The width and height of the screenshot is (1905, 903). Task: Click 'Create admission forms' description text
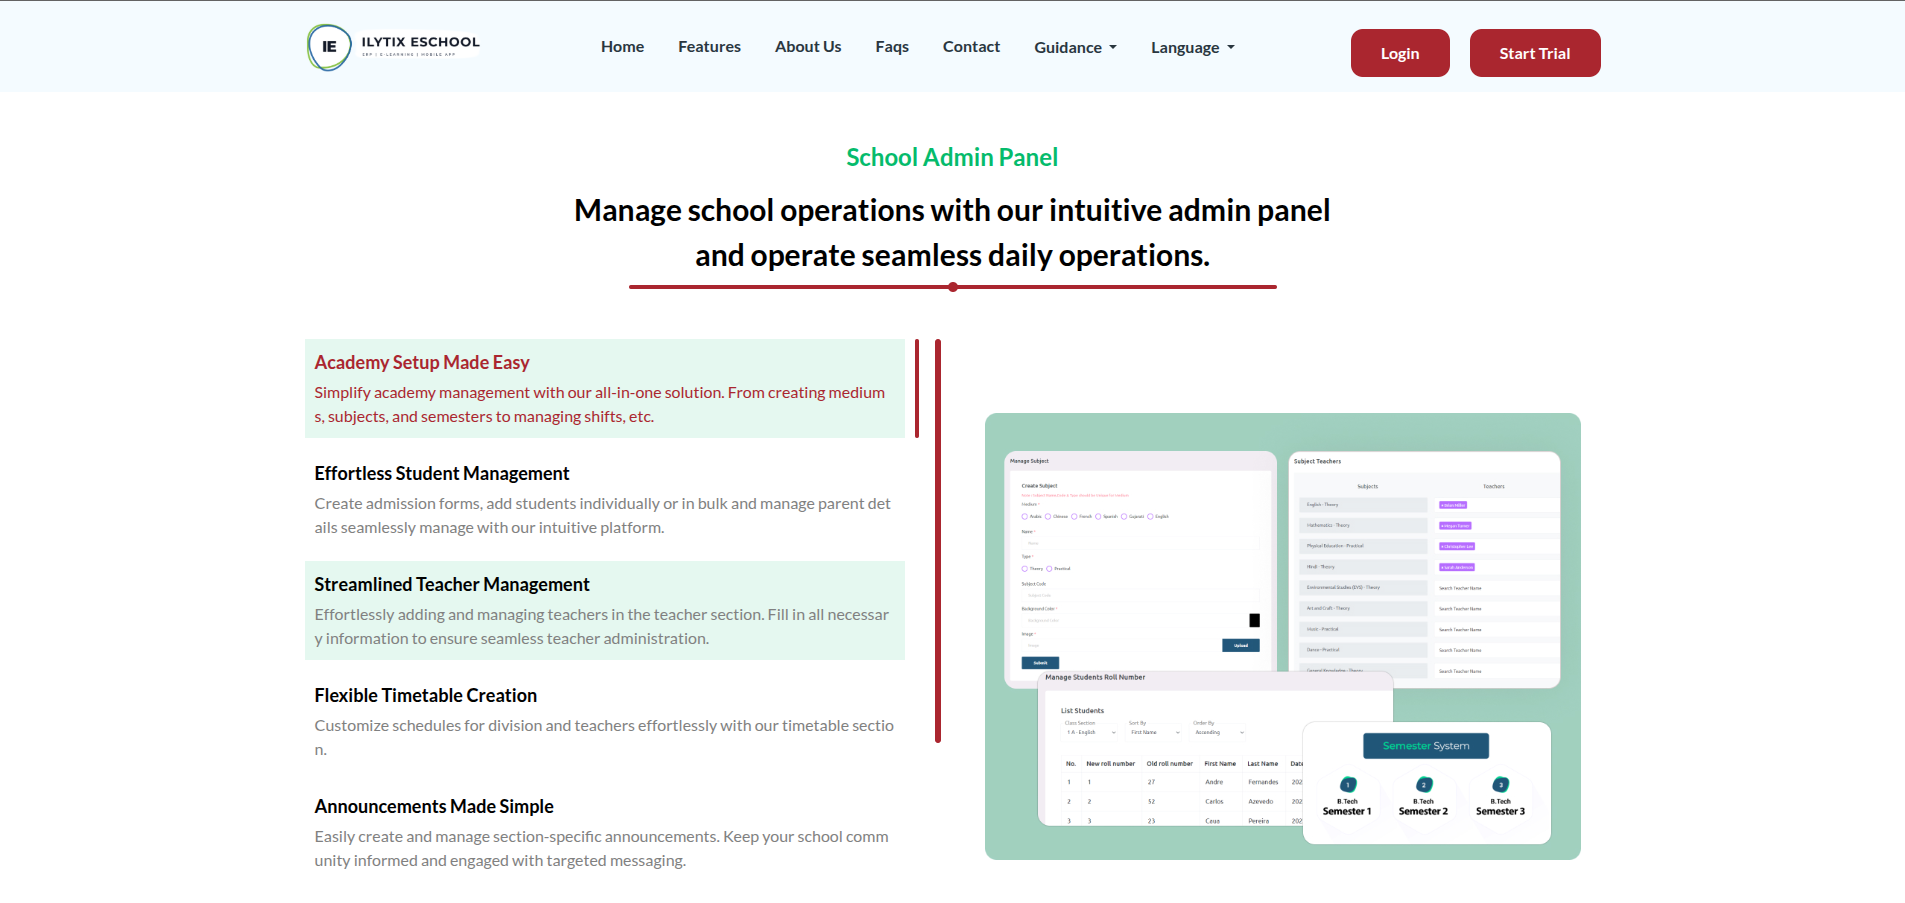(x=603, y=516)
